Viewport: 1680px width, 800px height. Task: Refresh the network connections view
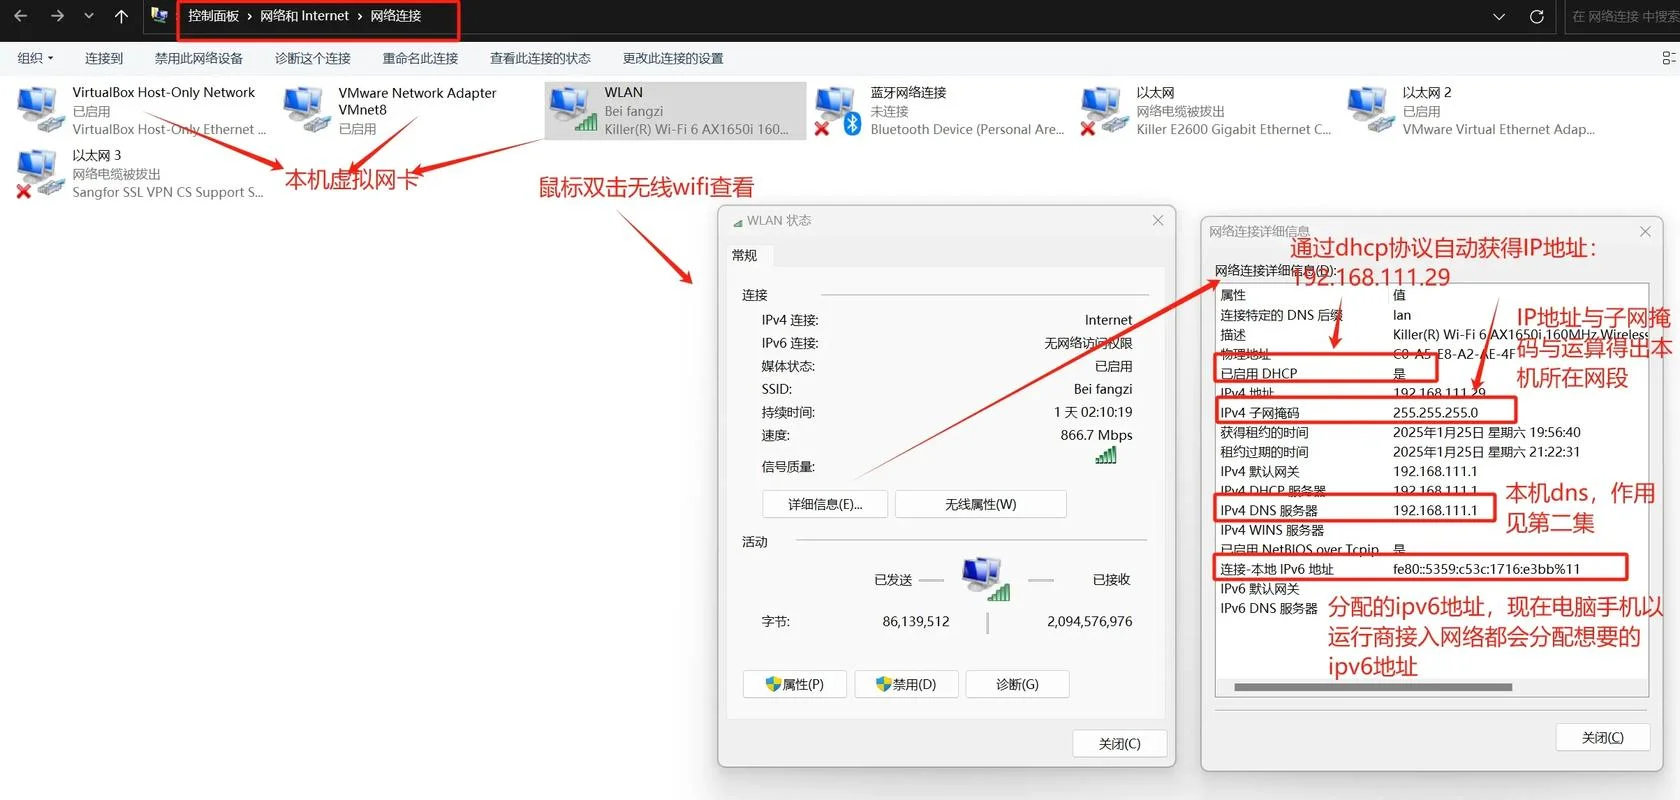pyautogui.click(x=1537, y=16)
